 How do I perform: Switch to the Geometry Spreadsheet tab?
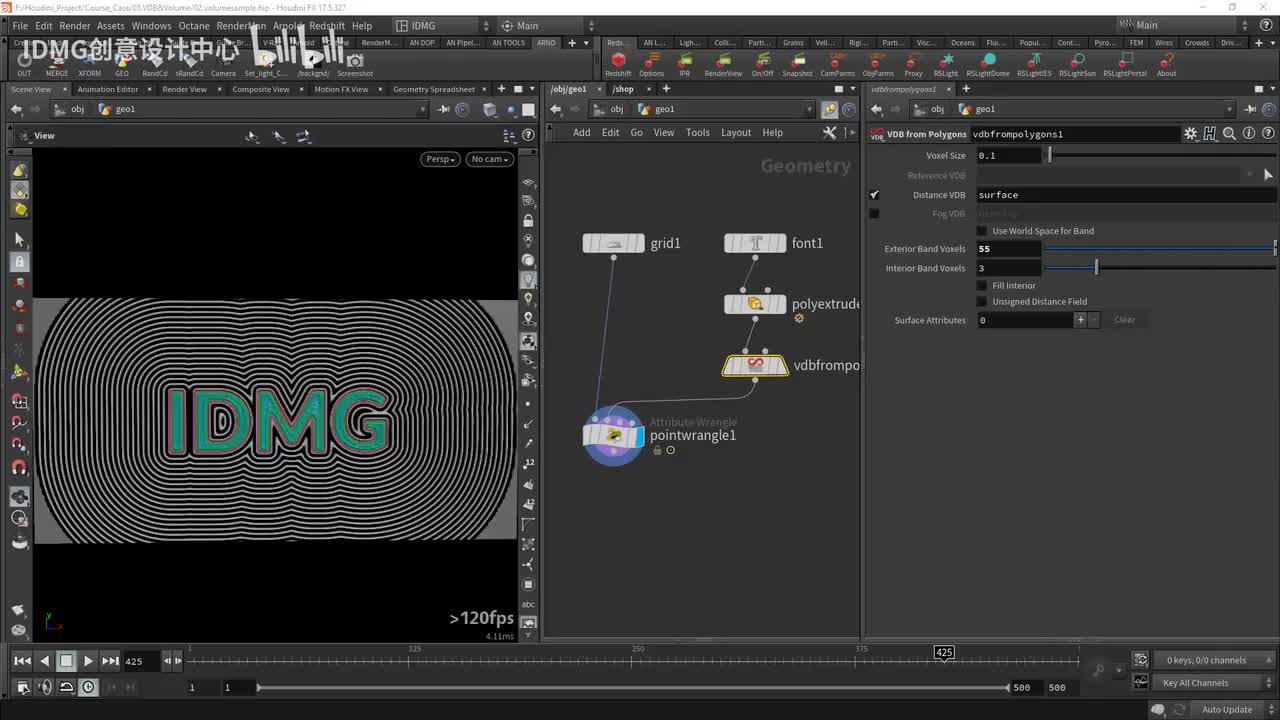[433, 89]
